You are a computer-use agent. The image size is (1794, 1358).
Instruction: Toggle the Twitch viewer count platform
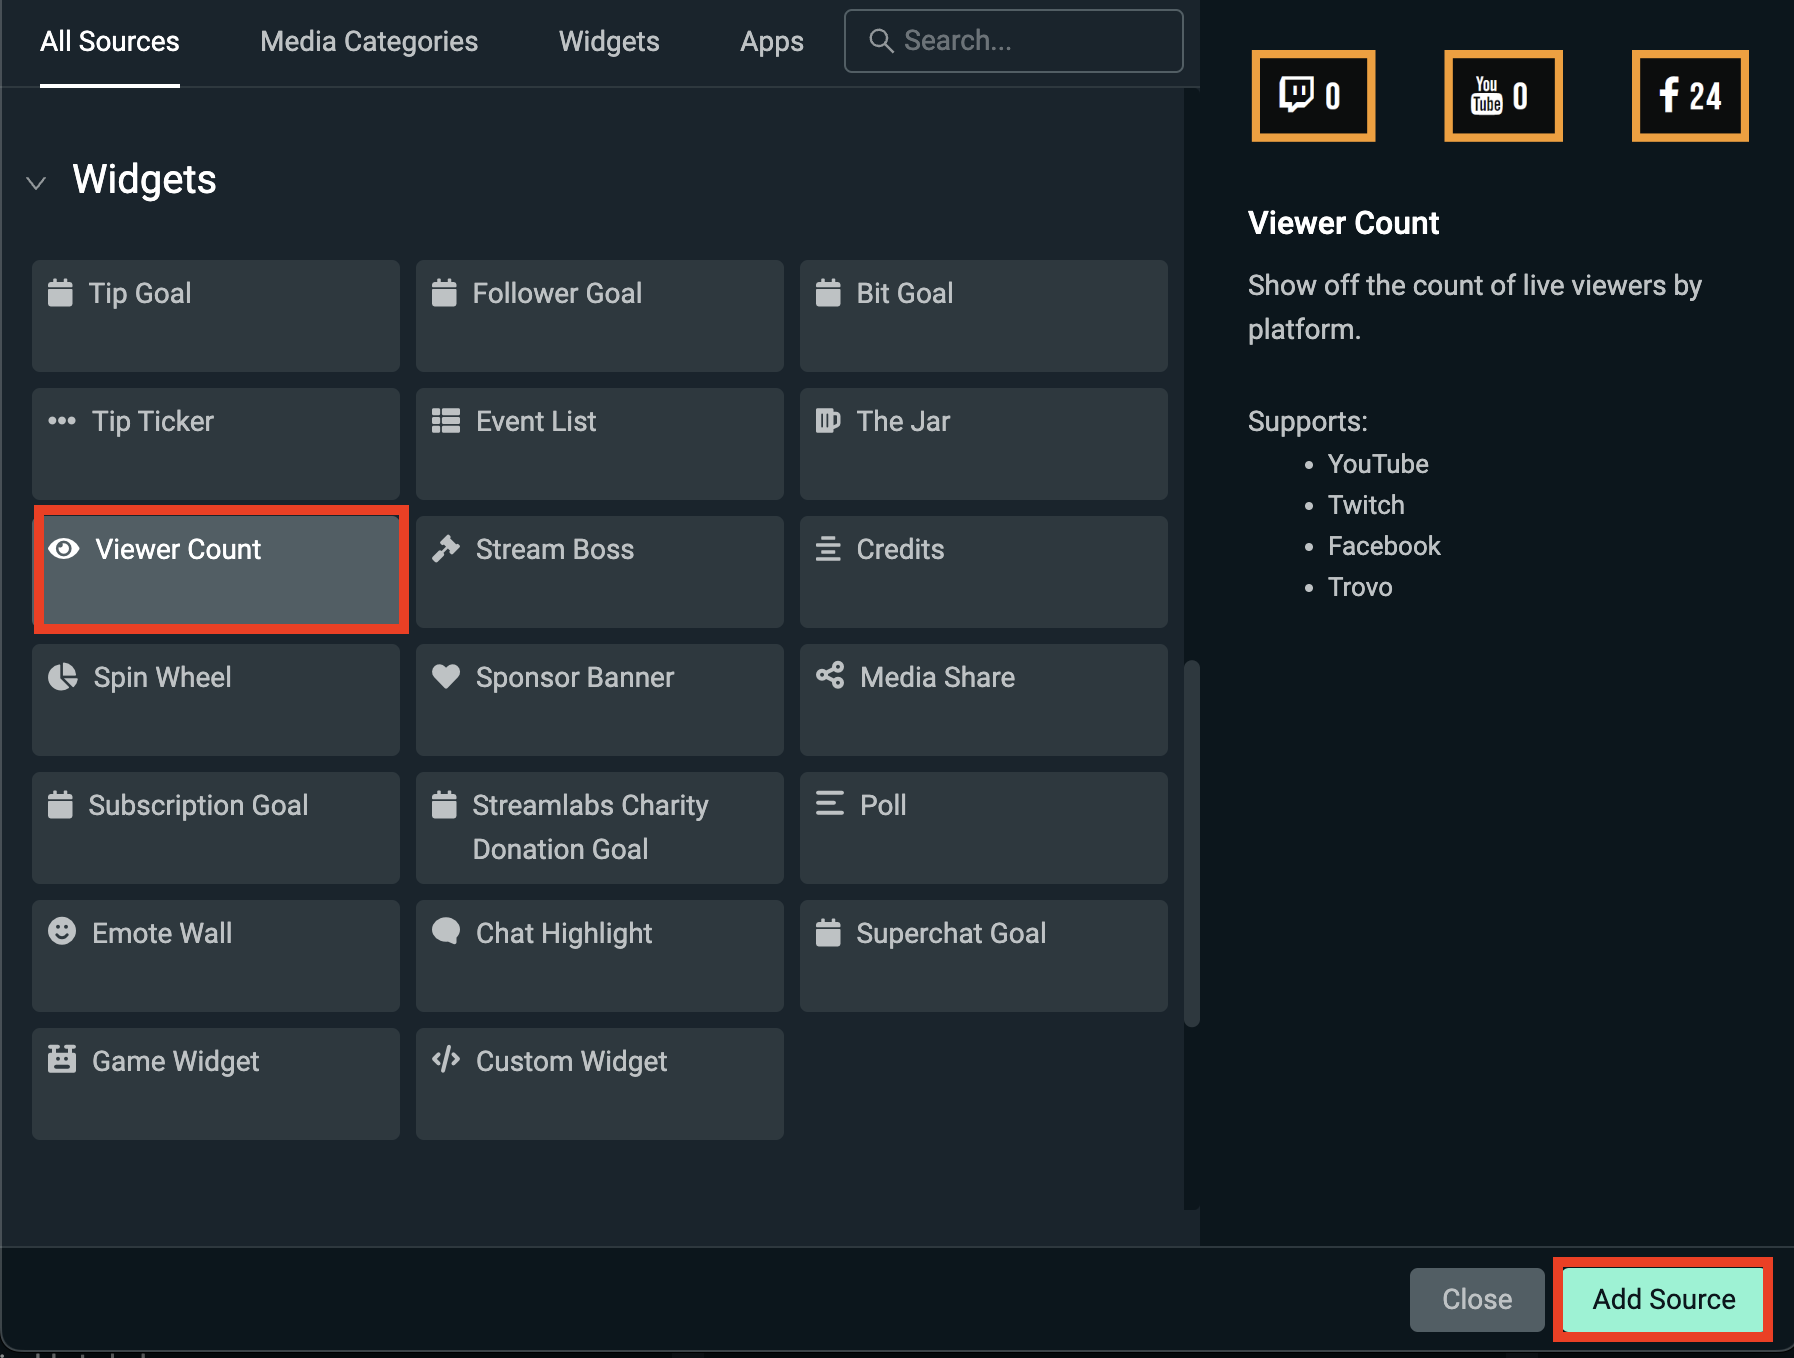1313,95
